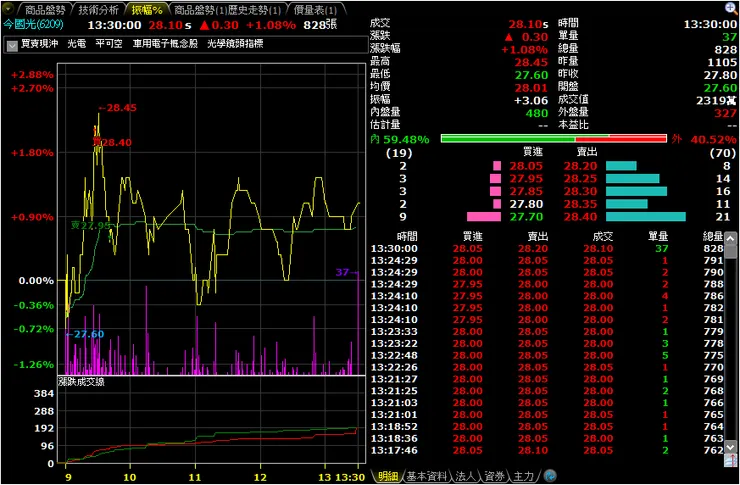Select the trade row at 13:17:46
740x485 pixels.
547,451
